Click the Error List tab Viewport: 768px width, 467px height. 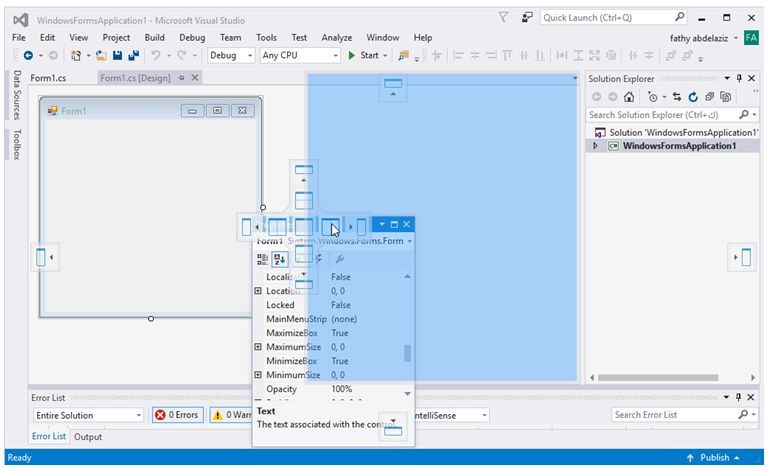tap(48, 436)
